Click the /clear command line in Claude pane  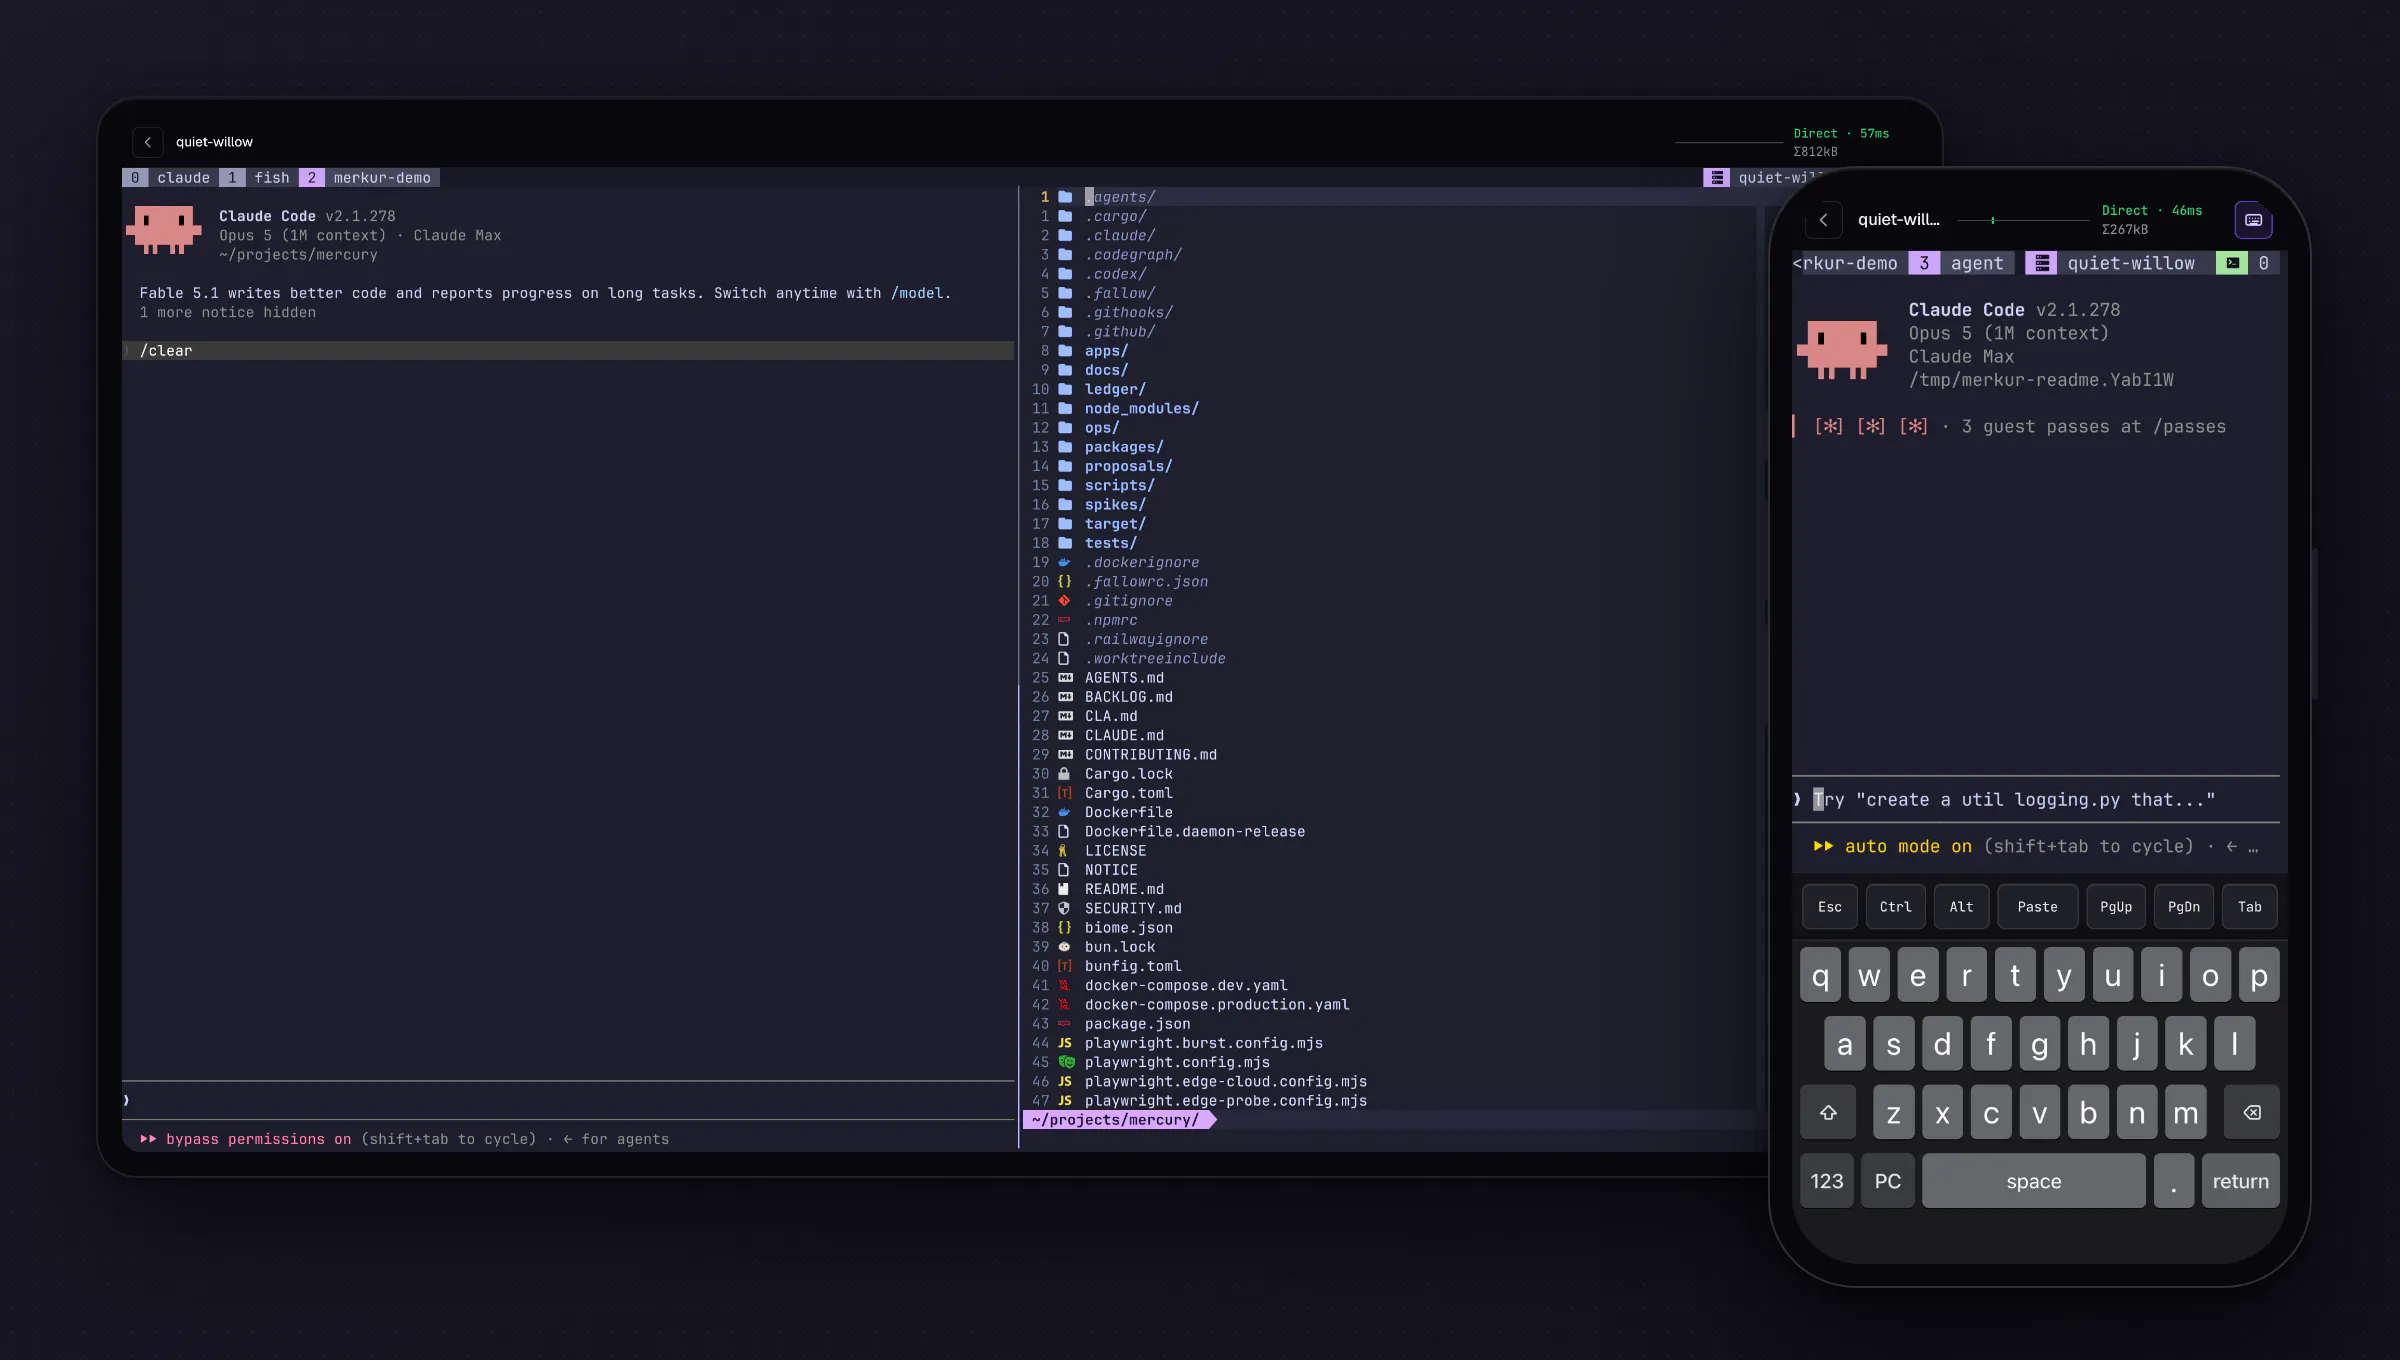pos(568,351)
